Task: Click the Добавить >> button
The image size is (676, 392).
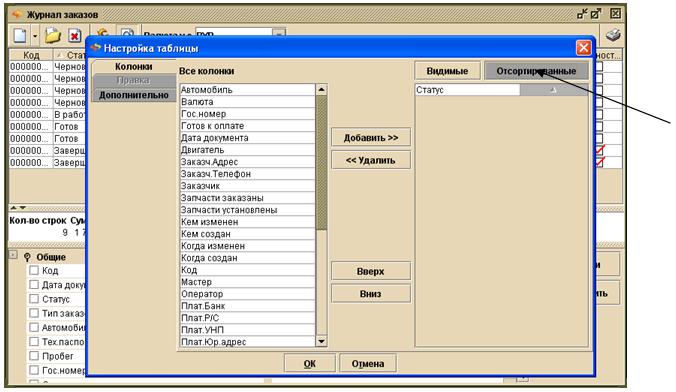Action: [371, 138]
